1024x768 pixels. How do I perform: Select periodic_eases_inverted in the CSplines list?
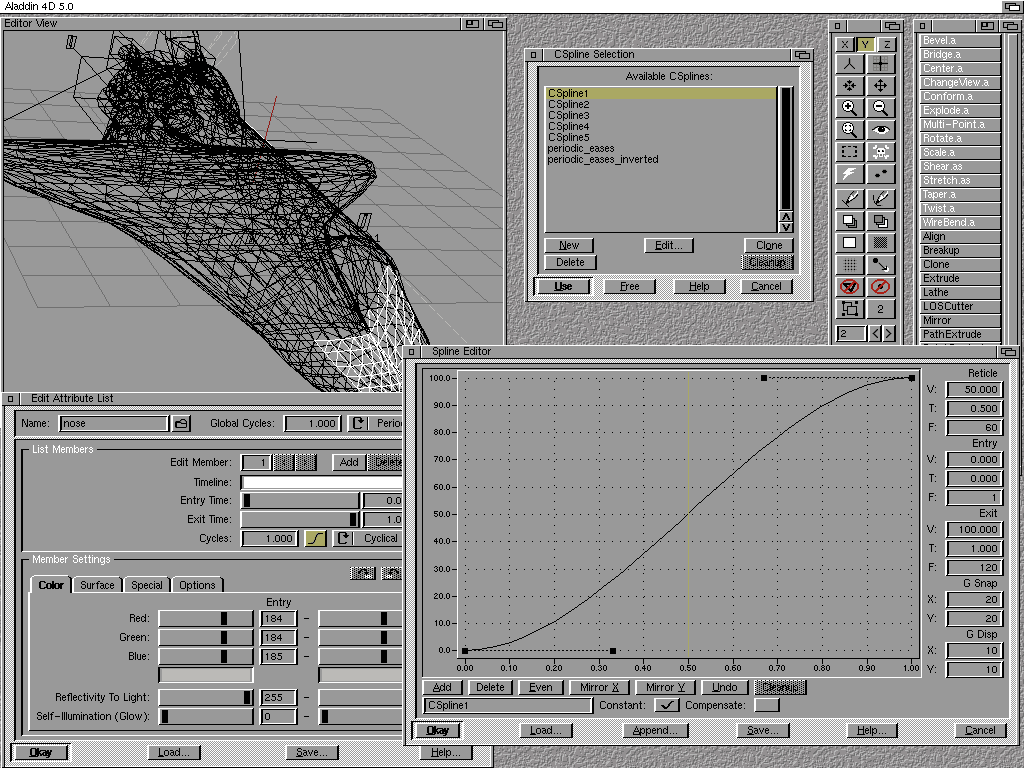point(661,159)
